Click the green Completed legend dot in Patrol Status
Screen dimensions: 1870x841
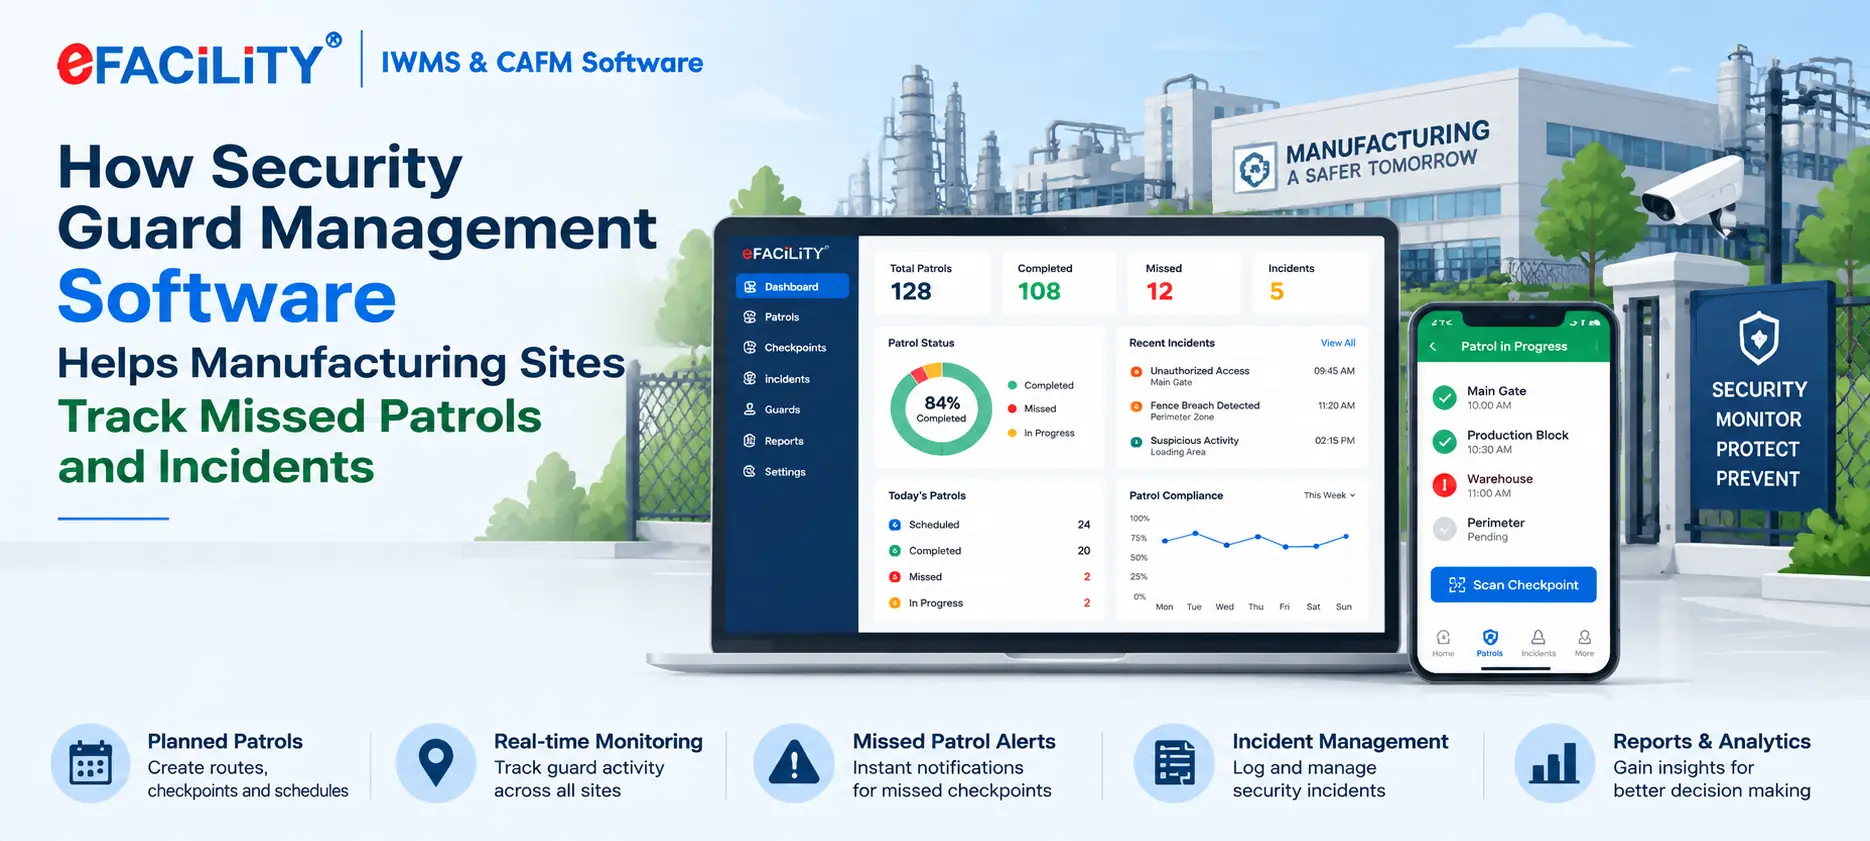1012,385
